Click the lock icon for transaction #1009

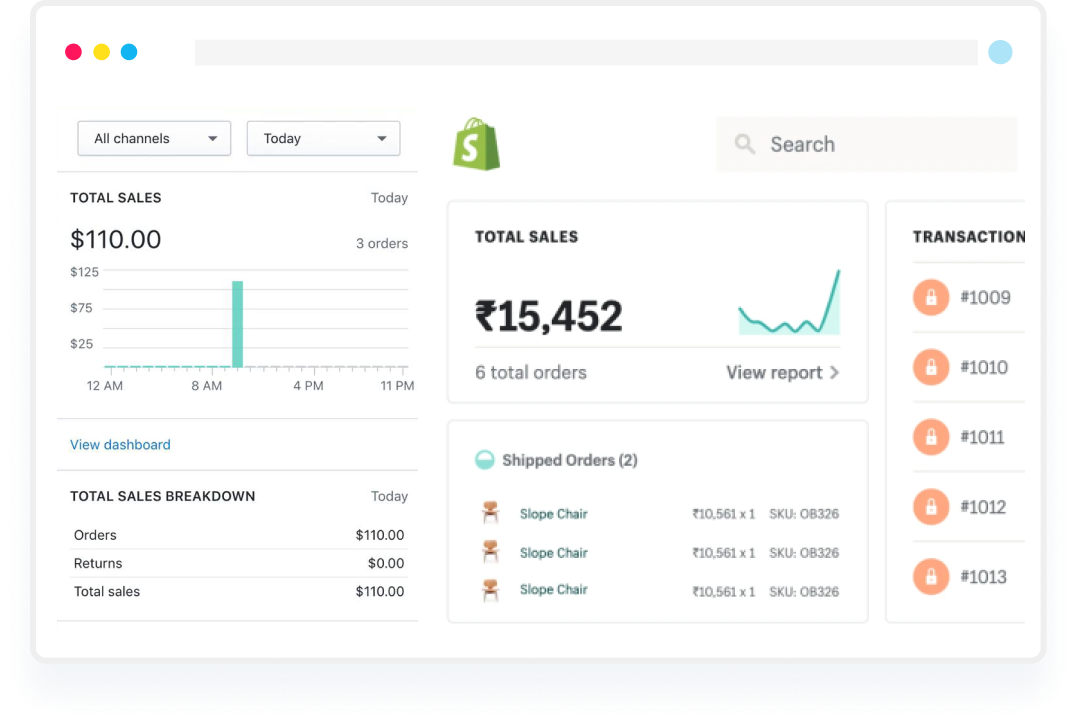coord(931,297)
